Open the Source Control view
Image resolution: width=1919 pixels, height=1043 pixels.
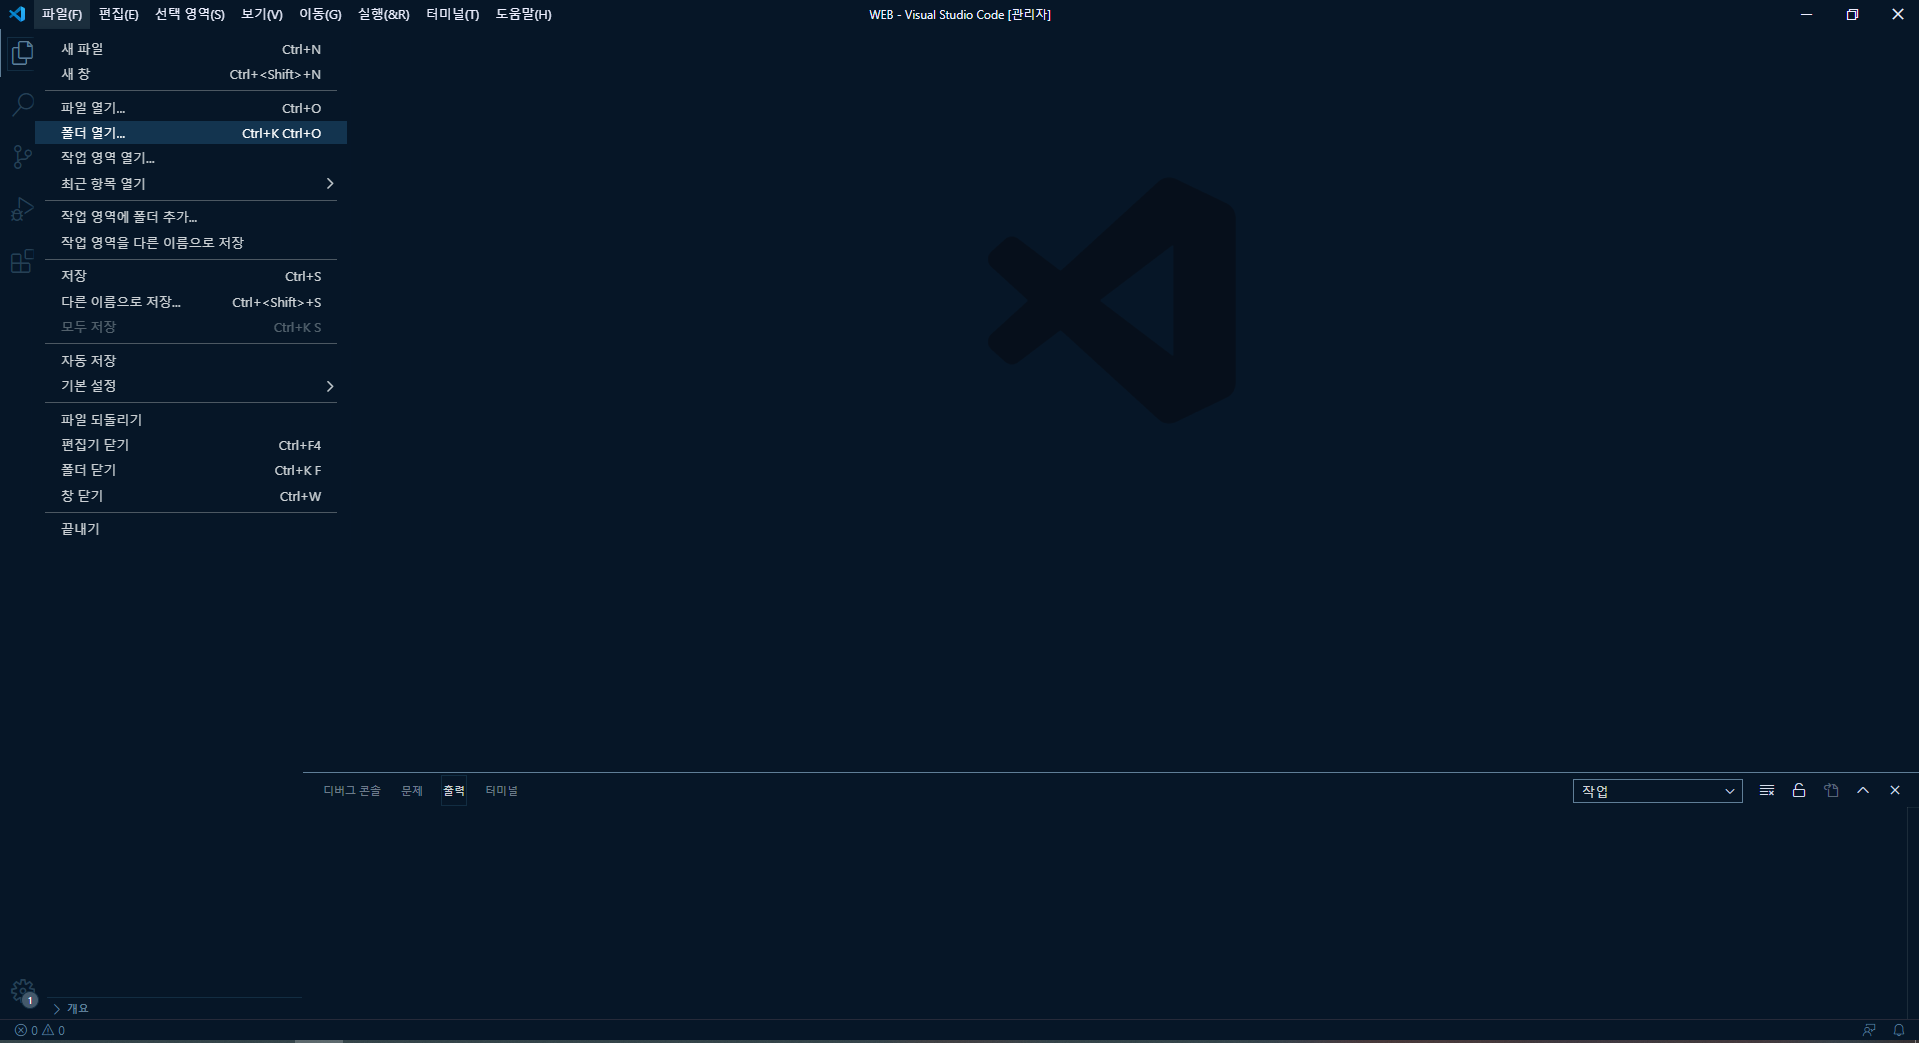(x=22, y=157)
